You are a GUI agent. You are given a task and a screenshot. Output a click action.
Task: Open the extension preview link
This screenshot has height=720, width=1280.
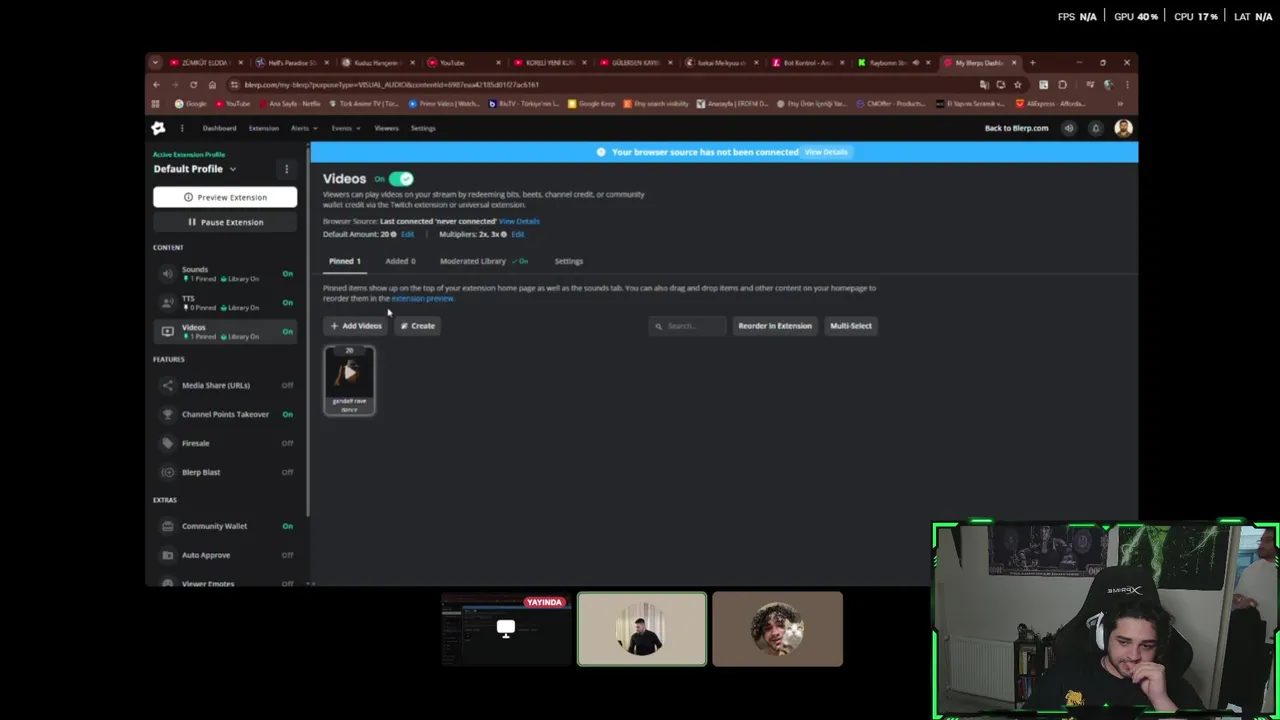(422, 299)
